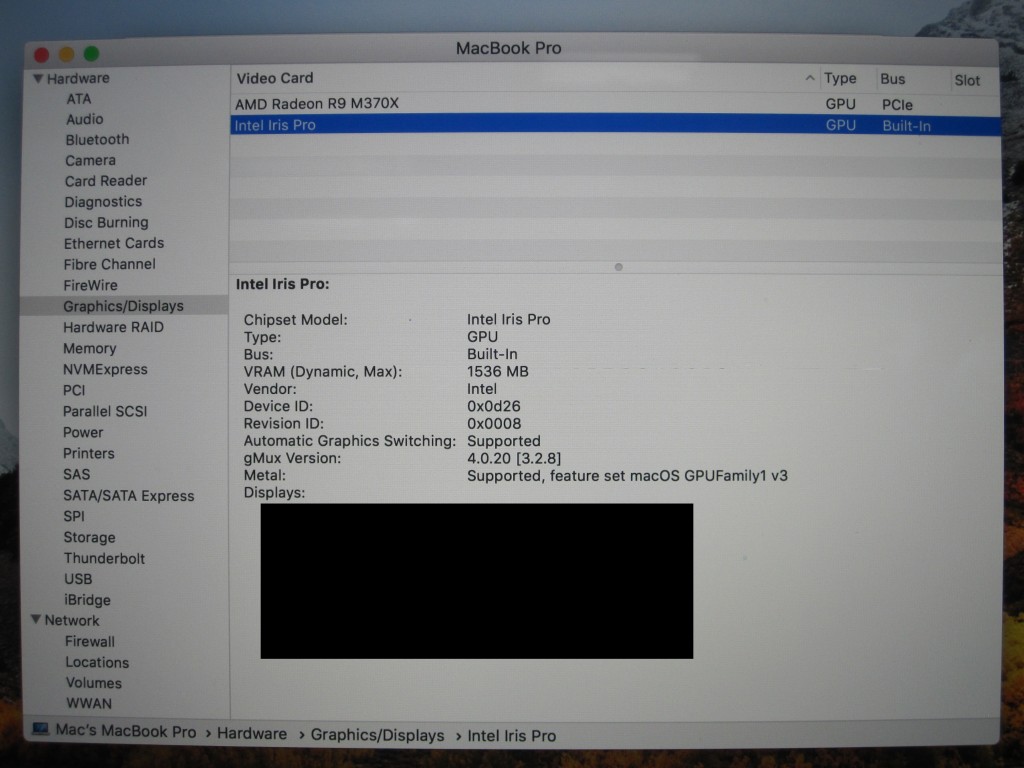Open the Audio hardware section
1024x768 pixels.
pos(84,119)
